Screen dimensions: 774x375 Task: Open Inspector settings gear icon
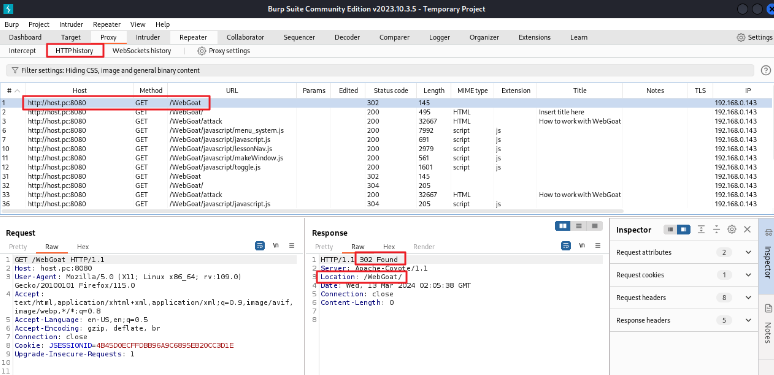point(732,229)
